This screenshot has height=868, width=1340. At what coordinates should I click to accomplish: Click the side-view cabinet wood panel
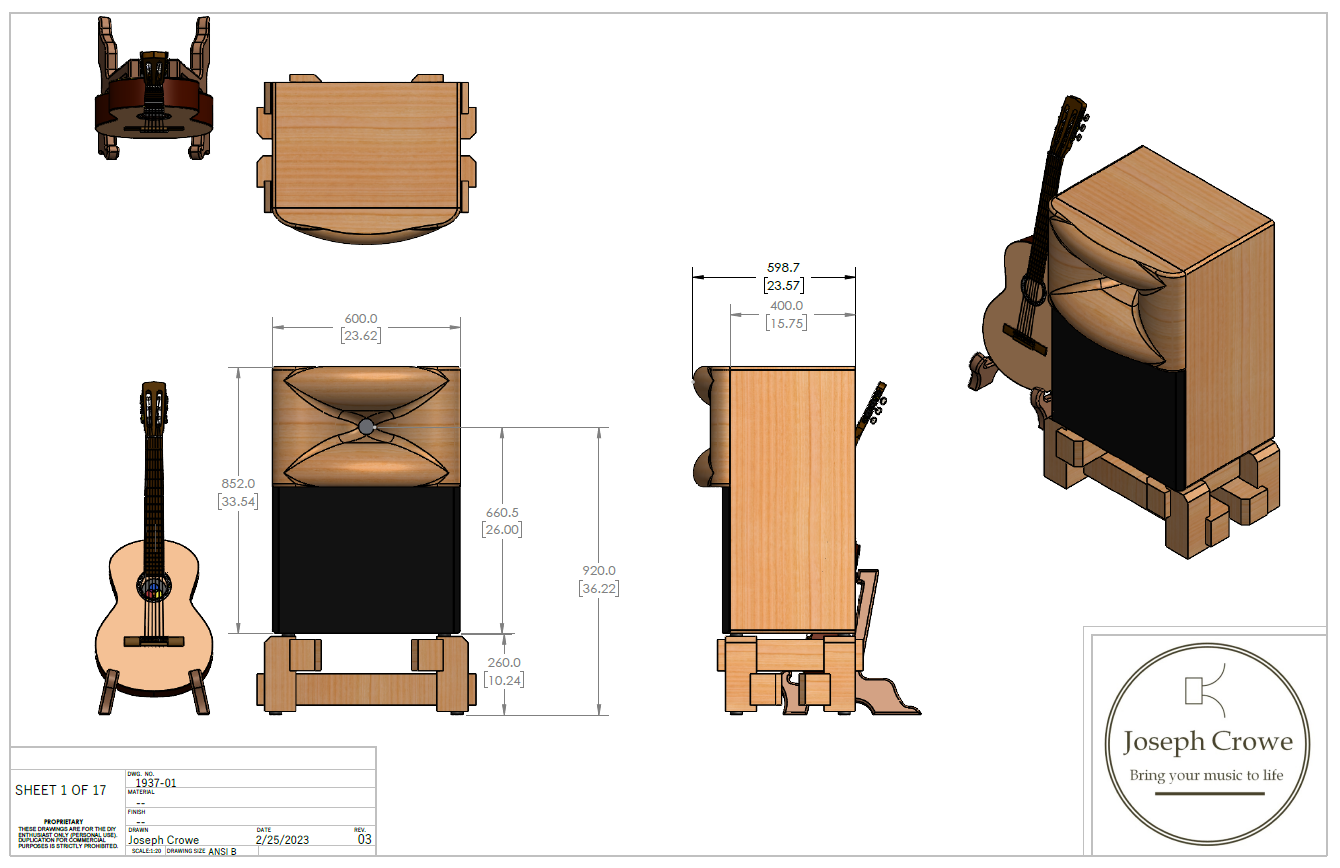click(x=793, y=500)
